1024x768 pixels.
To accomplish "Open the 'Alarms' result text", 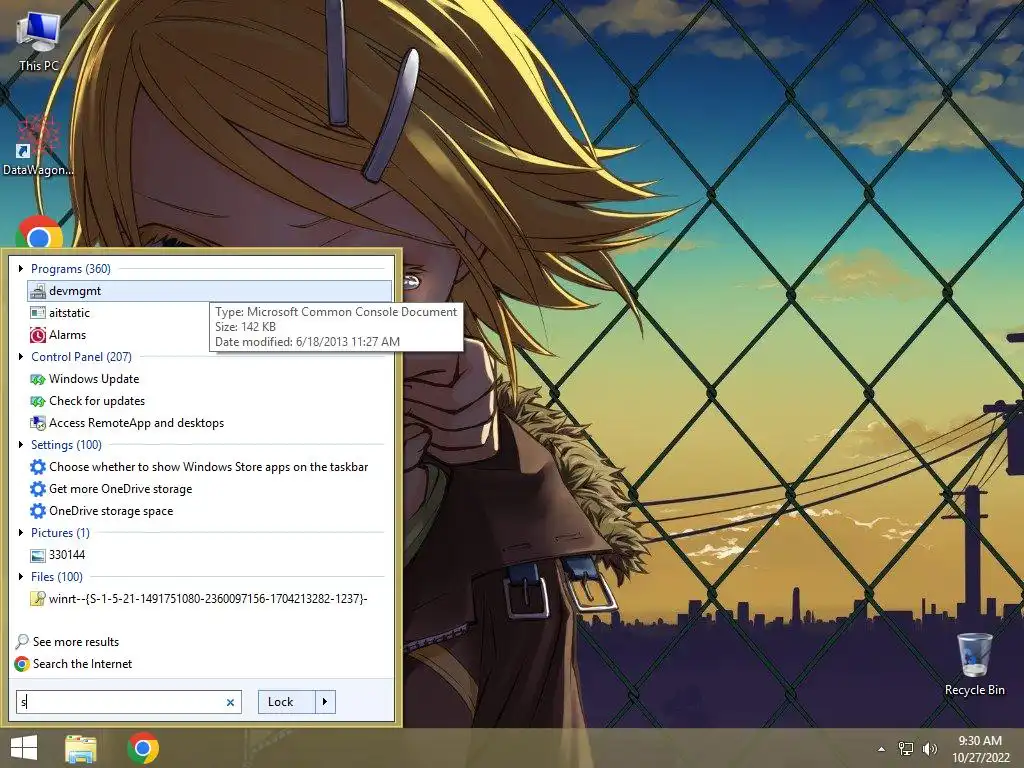I will coord(67,335).
